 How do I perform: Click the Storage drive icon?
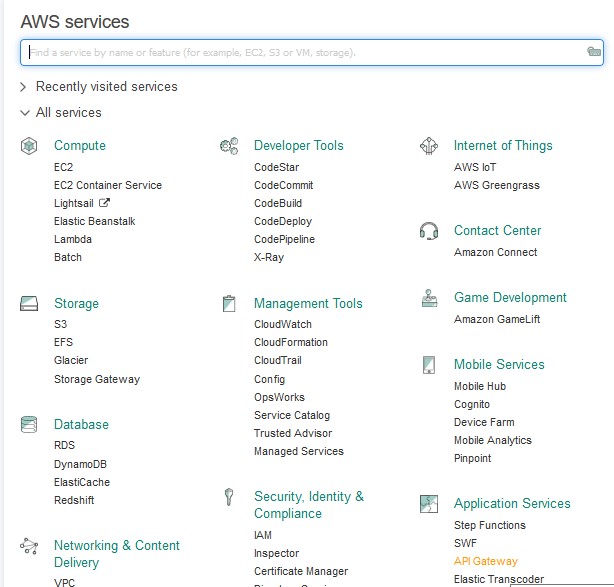(x=29, y=303)
